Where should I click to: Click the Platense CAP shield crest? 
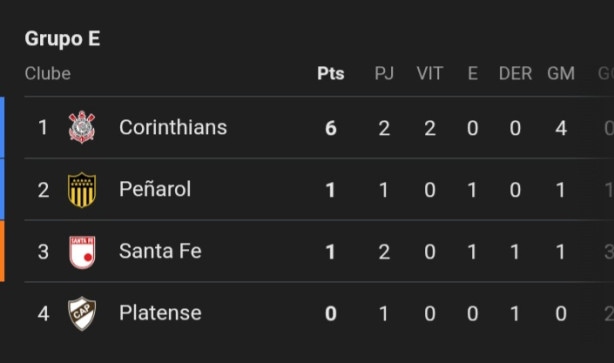[82, 313]
